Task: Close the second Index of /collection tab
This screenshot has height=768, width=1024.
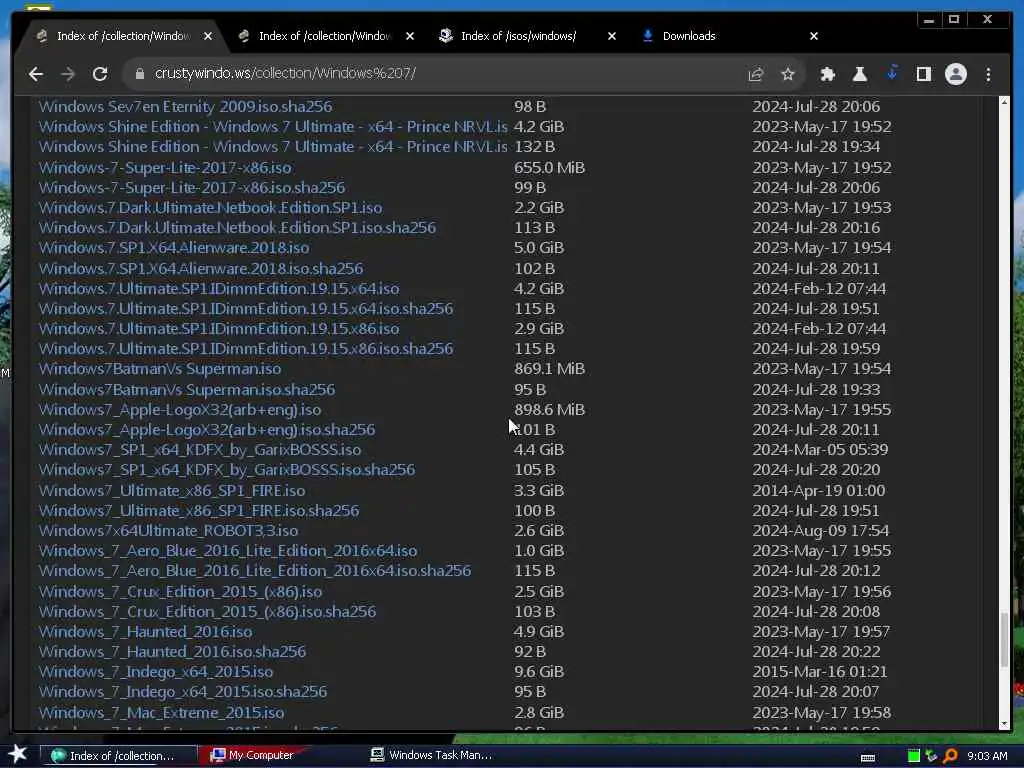Action: coord(409,36)
